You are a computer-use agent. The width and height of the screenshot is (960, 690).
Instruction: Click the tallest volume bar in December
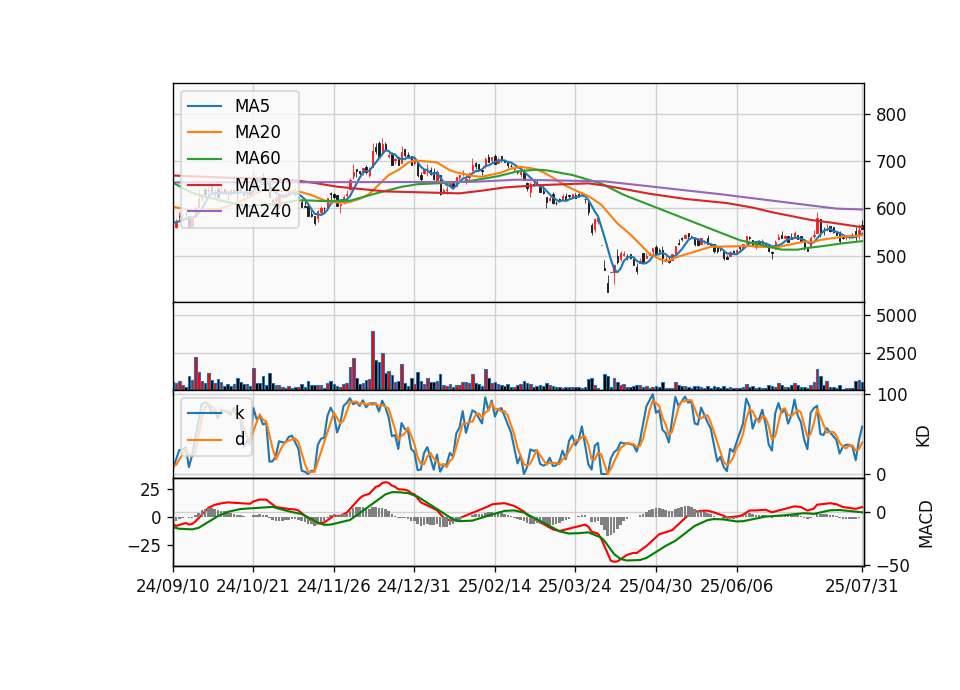click(x=373, y=361)
